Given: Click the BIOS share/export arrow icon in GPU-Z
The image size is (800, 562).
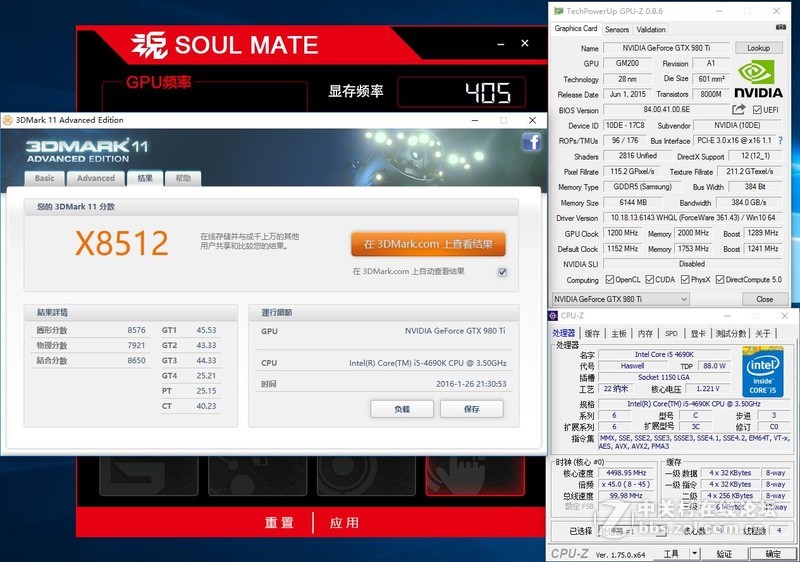Looking at the screenshot, I should [738, 109].
